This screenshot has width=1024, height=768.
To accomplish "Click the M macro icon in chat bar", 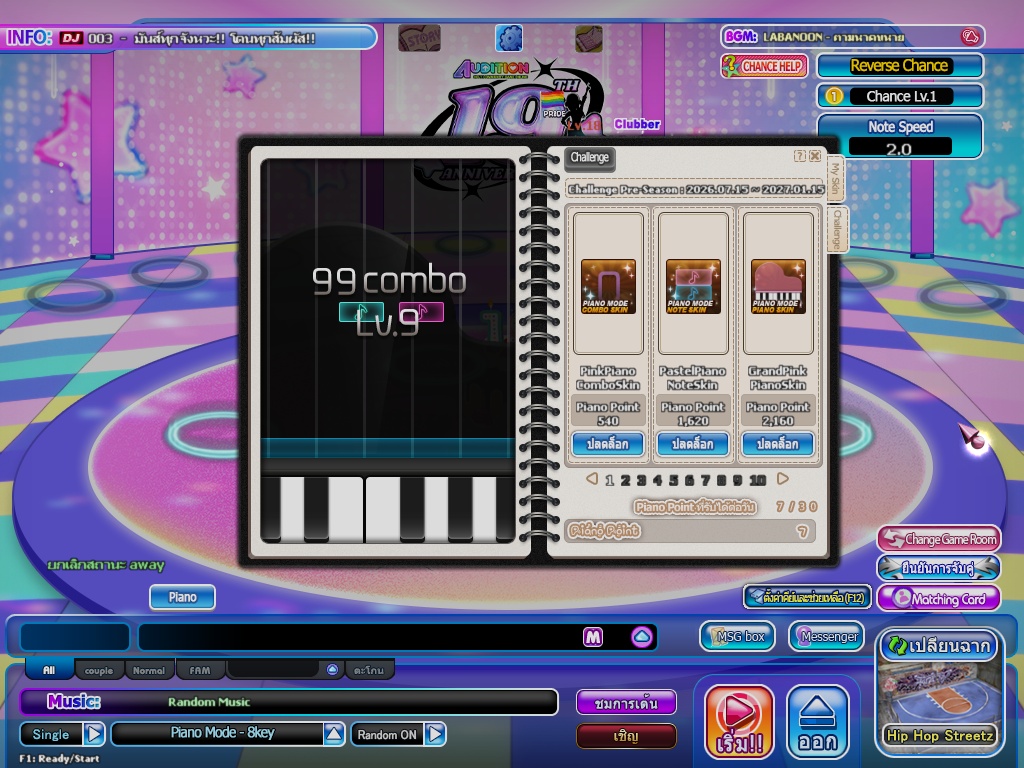I will click(593, 637).
